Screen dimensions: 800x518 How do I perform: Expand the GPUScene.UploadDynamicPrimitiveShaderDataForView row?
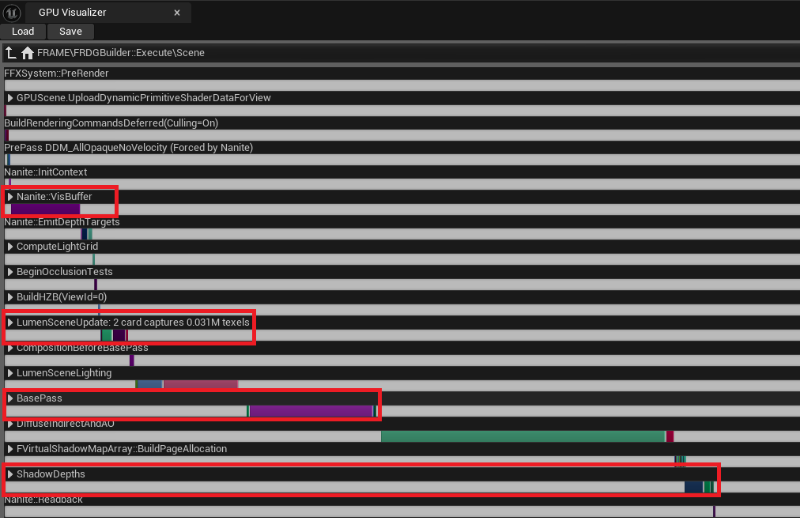coord(10,98)
